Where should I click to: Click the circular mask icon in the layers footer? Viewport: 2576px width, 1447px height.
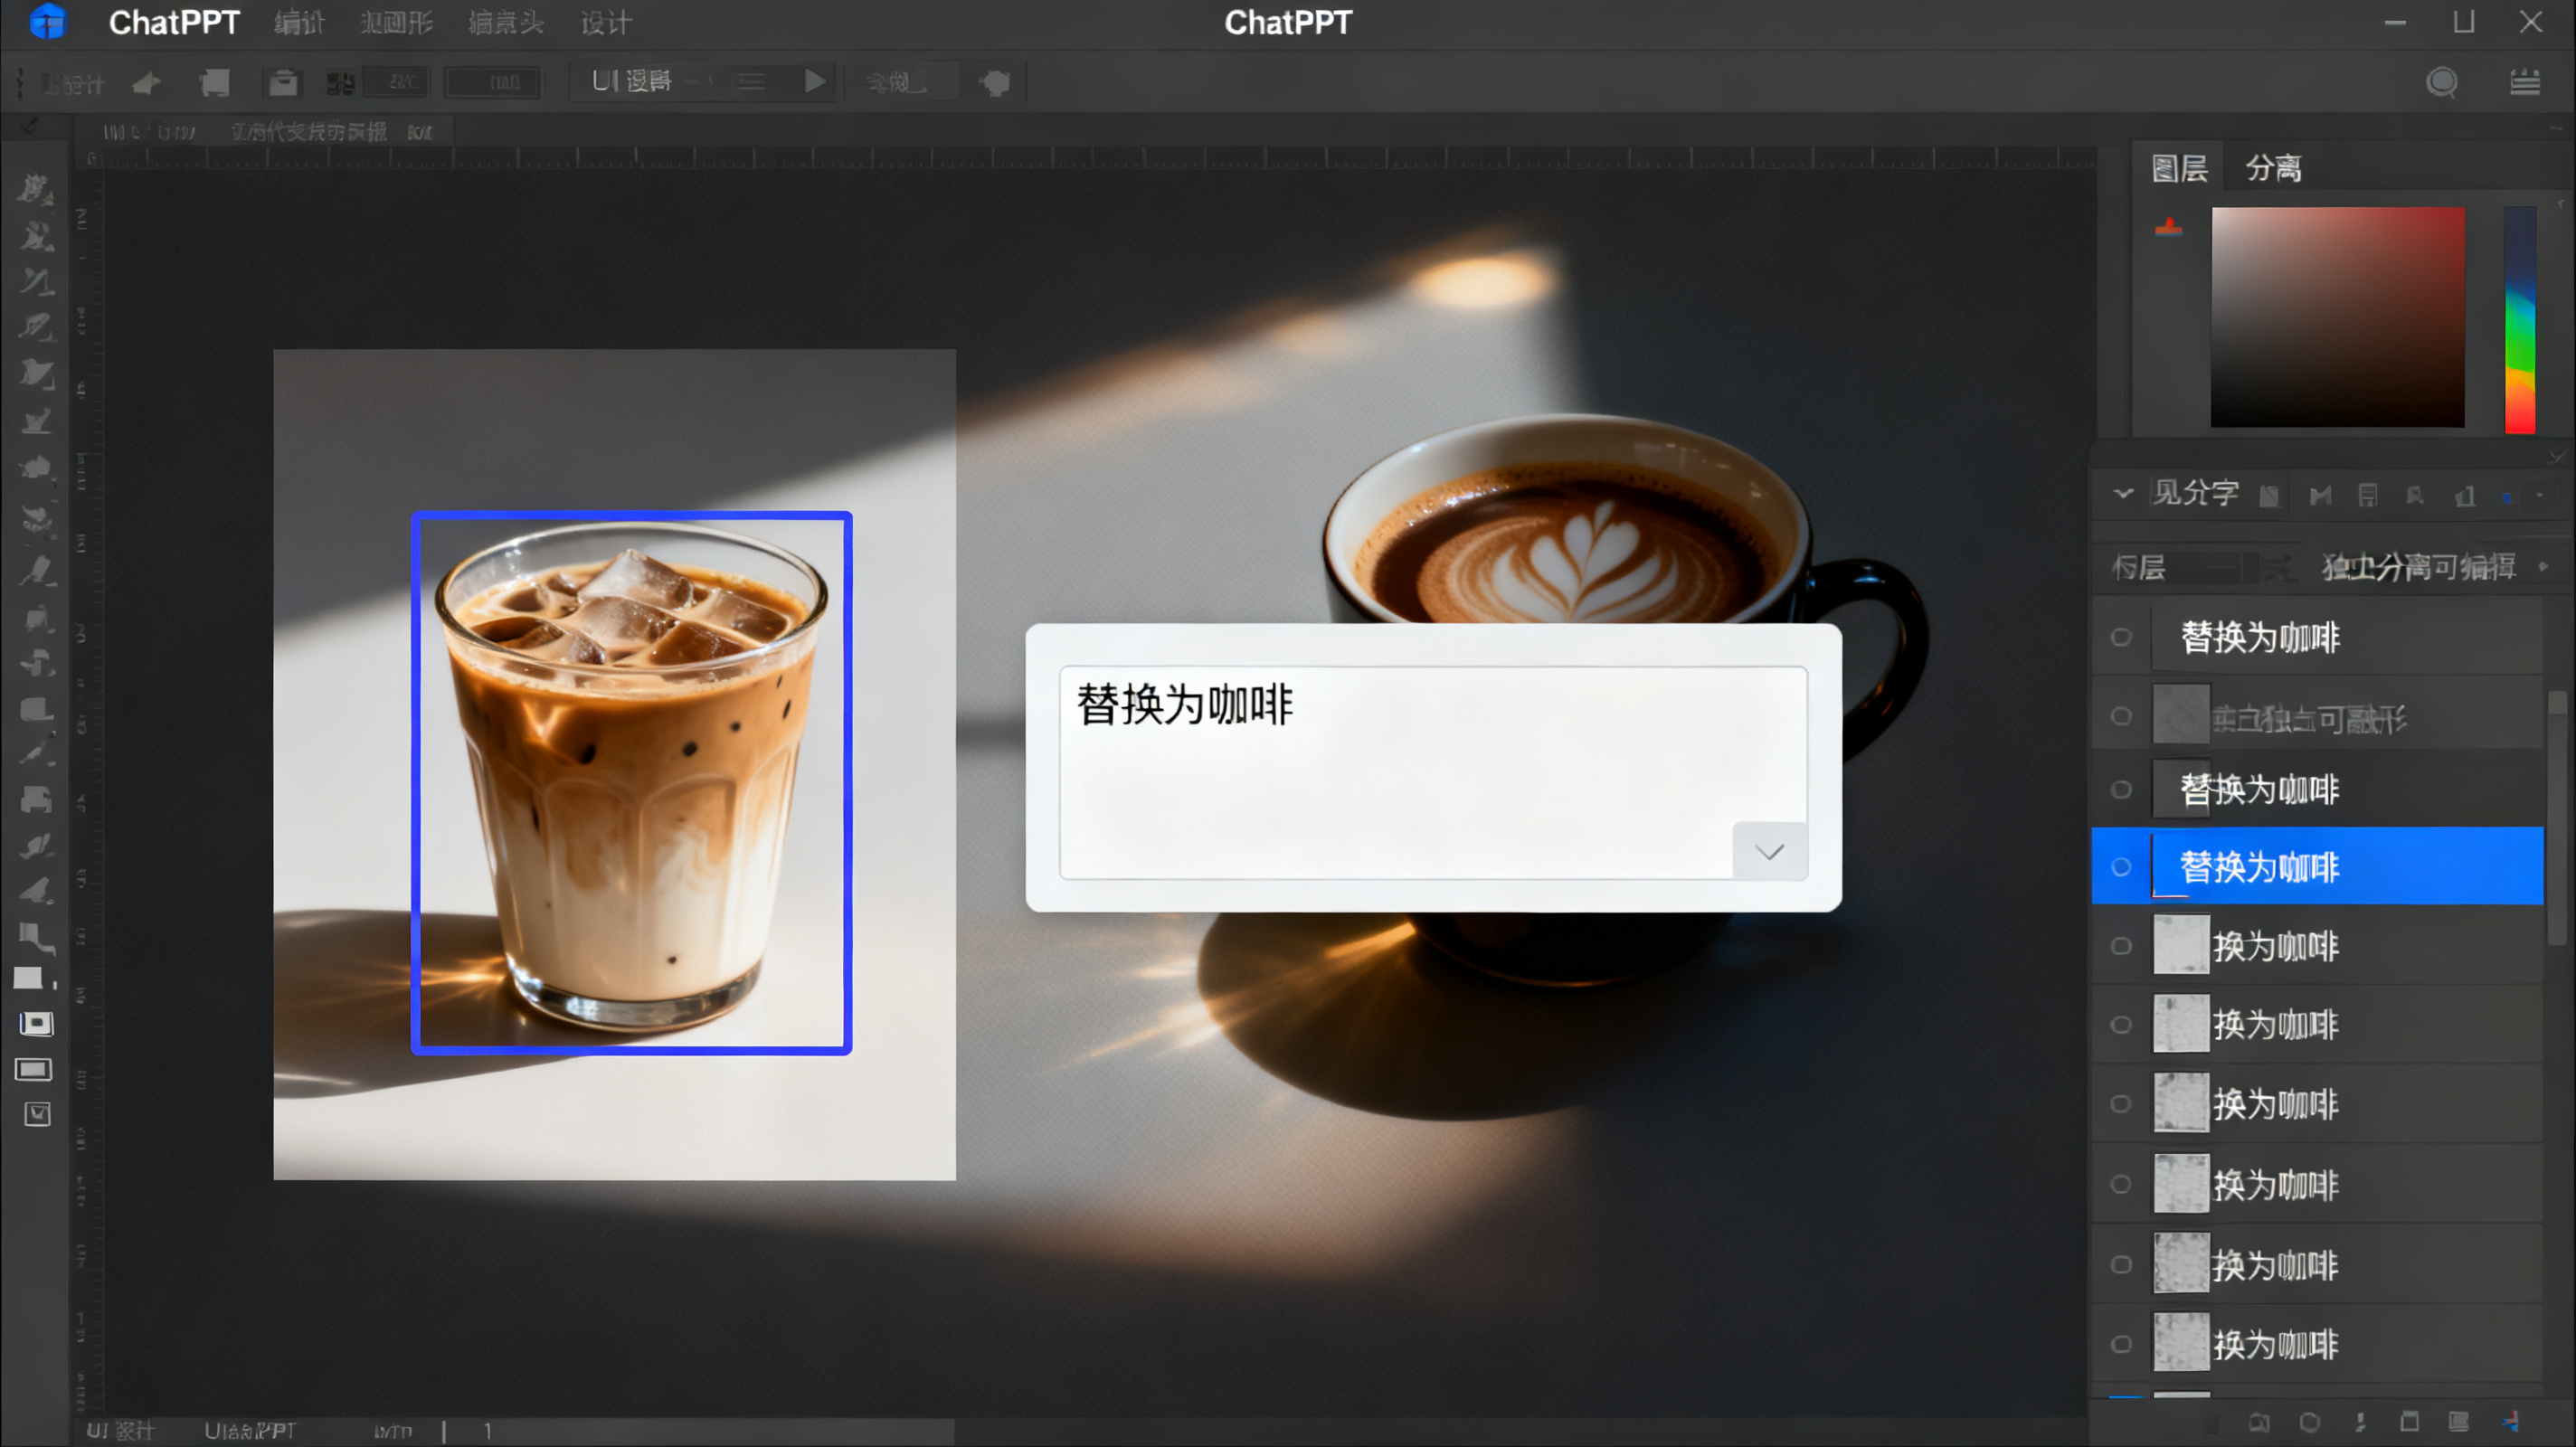[x=2309, y=1422]
